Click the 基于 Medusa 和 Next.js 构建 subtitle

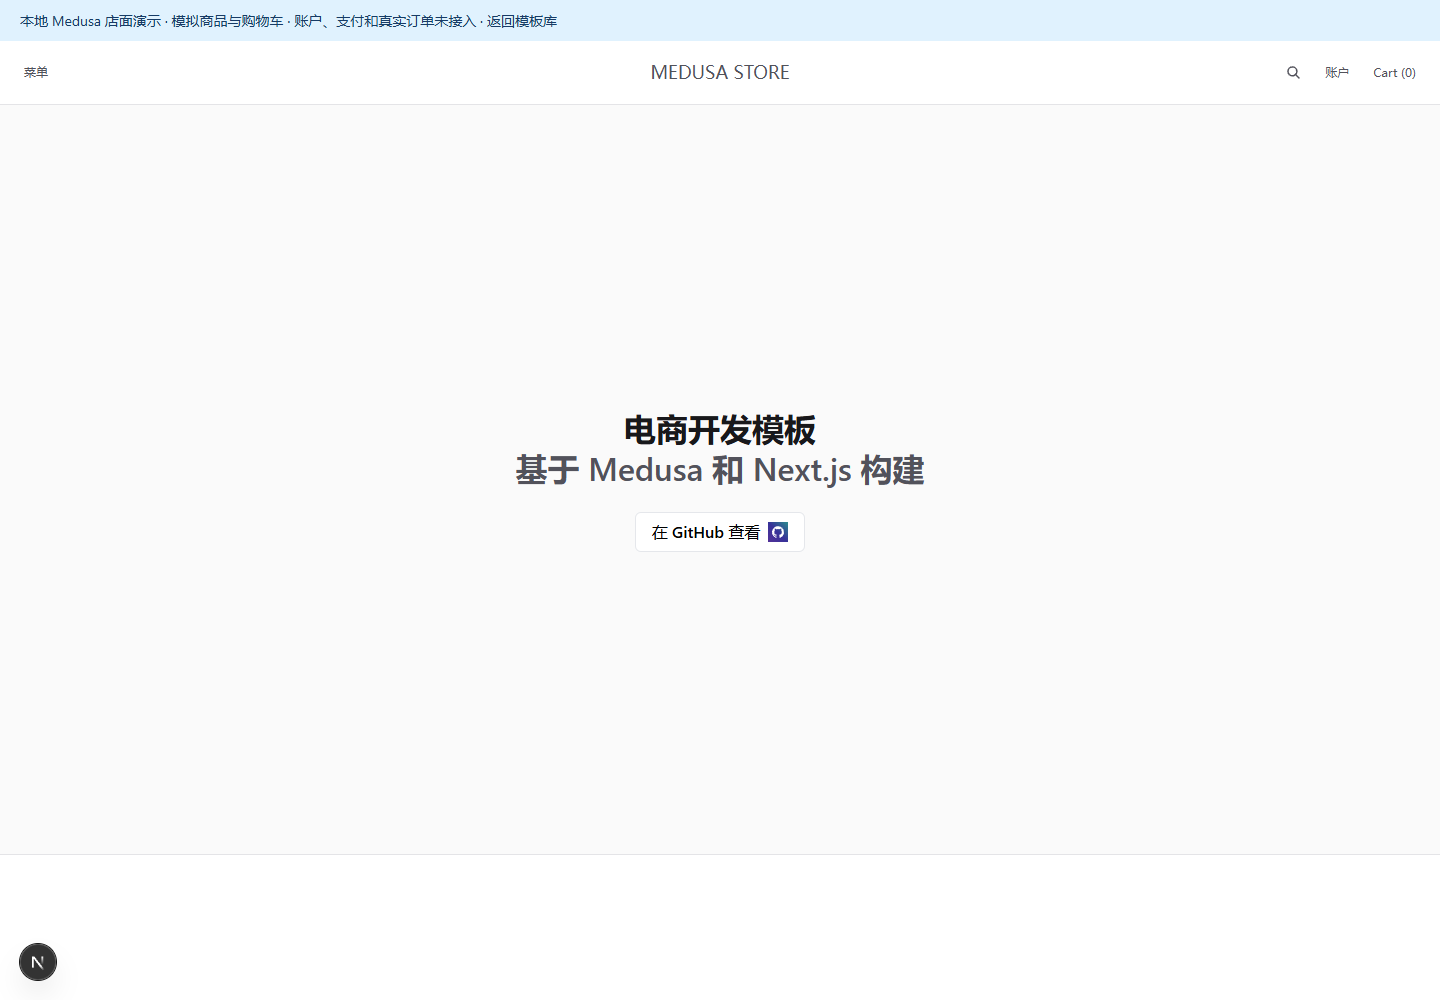pyautogui.click(x=720, y=470)
